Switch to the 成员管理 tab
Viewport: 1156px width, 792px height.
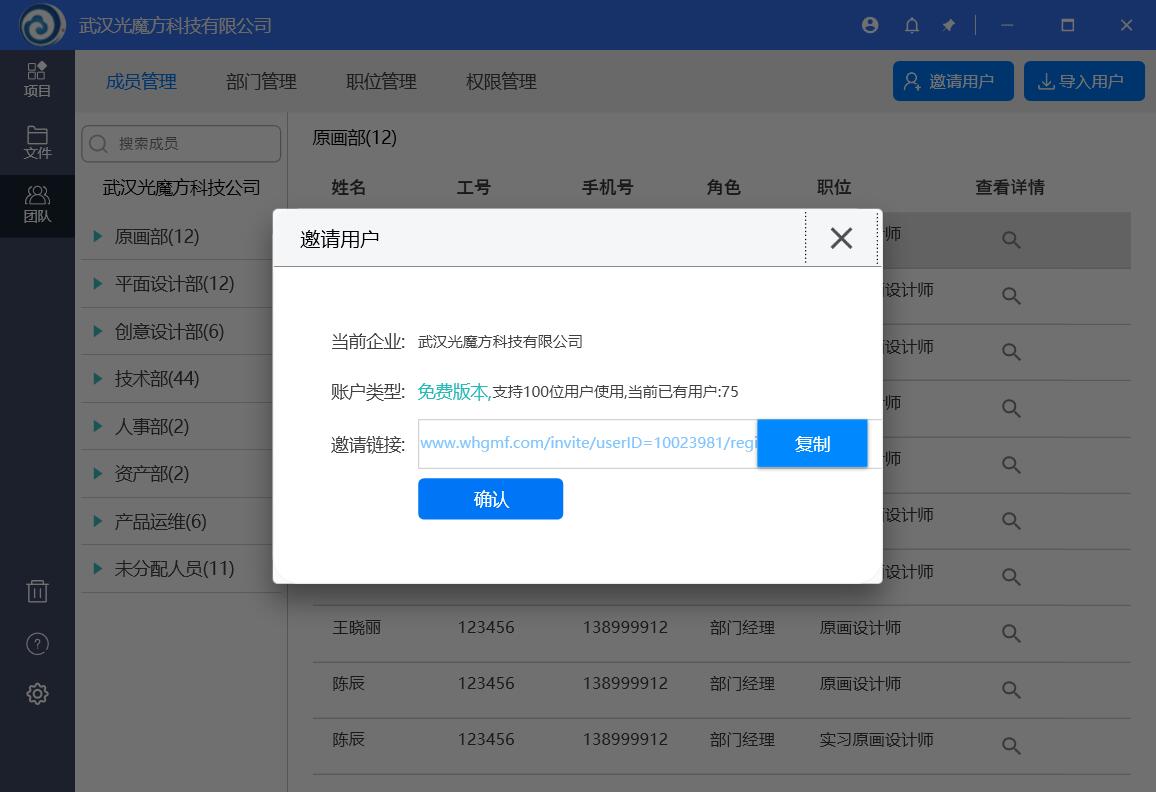pyautogui.click(x=141, y=81)
